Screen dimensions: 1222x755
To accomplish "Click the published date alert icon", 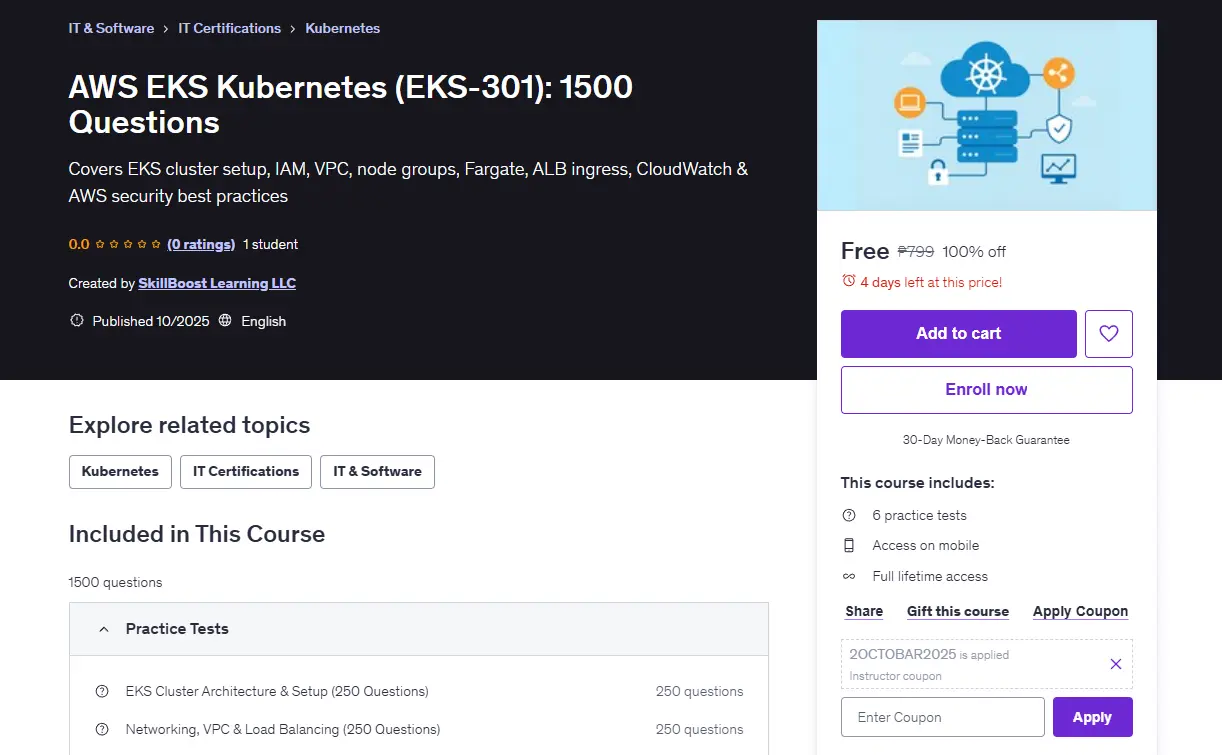I will (x=76, y=321).
